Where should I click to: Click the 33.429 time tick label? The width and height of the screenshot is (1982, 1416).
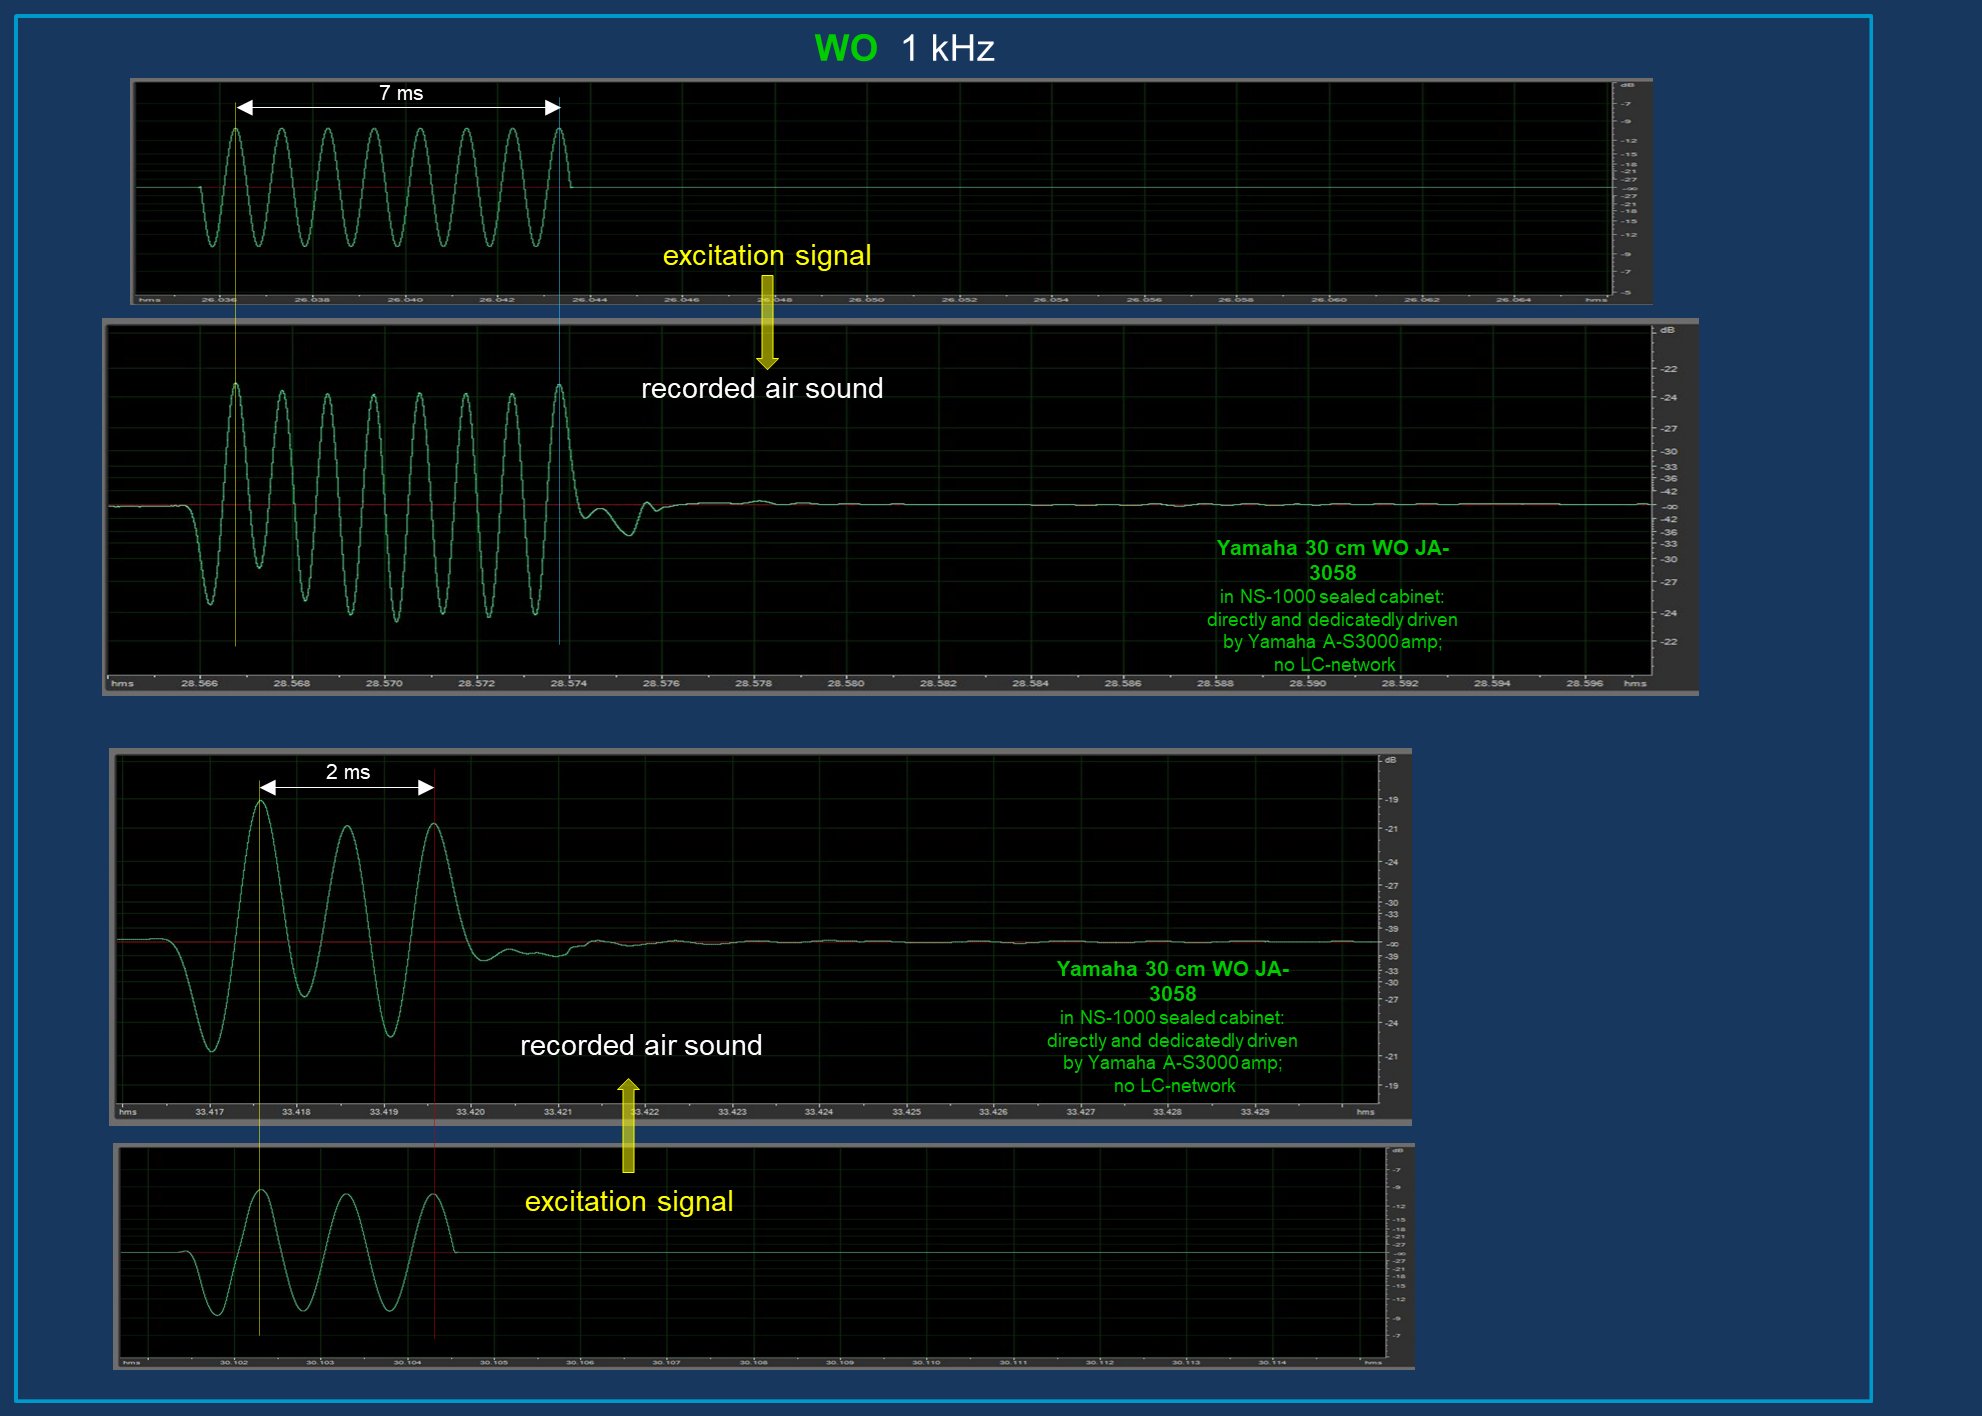[x=1255, y=1112]
